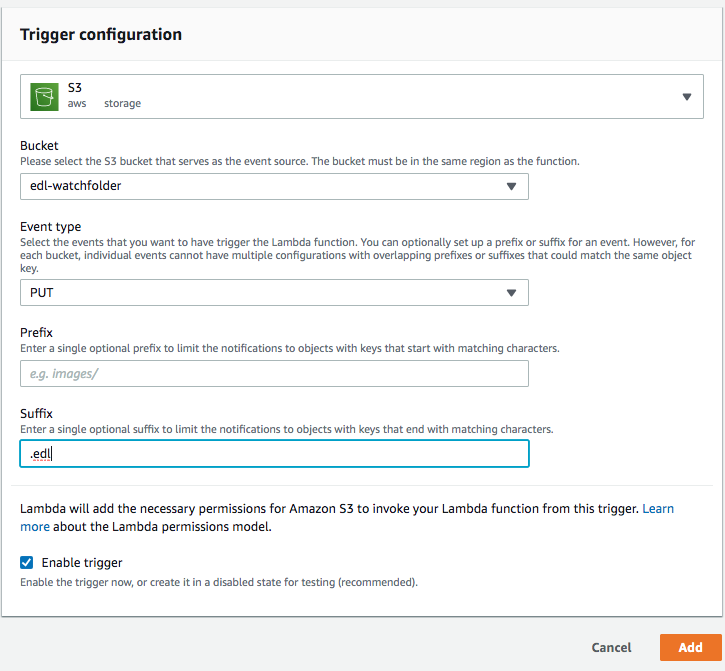Open the PUT event type dropdown
The image size is (725, 671).
(274, 292)
